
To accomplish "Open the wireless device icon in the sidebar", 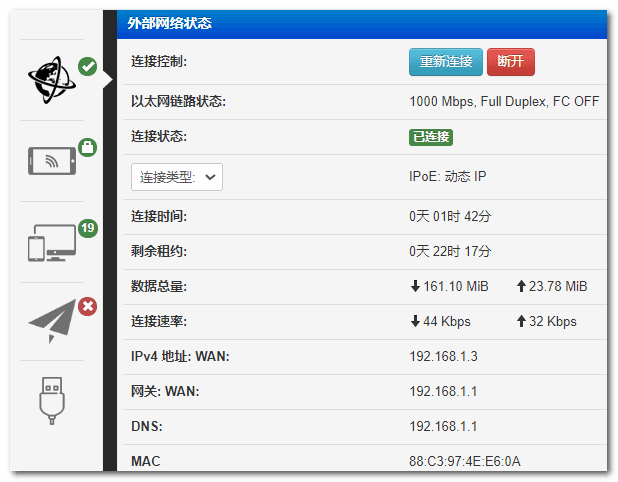I will pyautogui.click(x=50, y=161).
